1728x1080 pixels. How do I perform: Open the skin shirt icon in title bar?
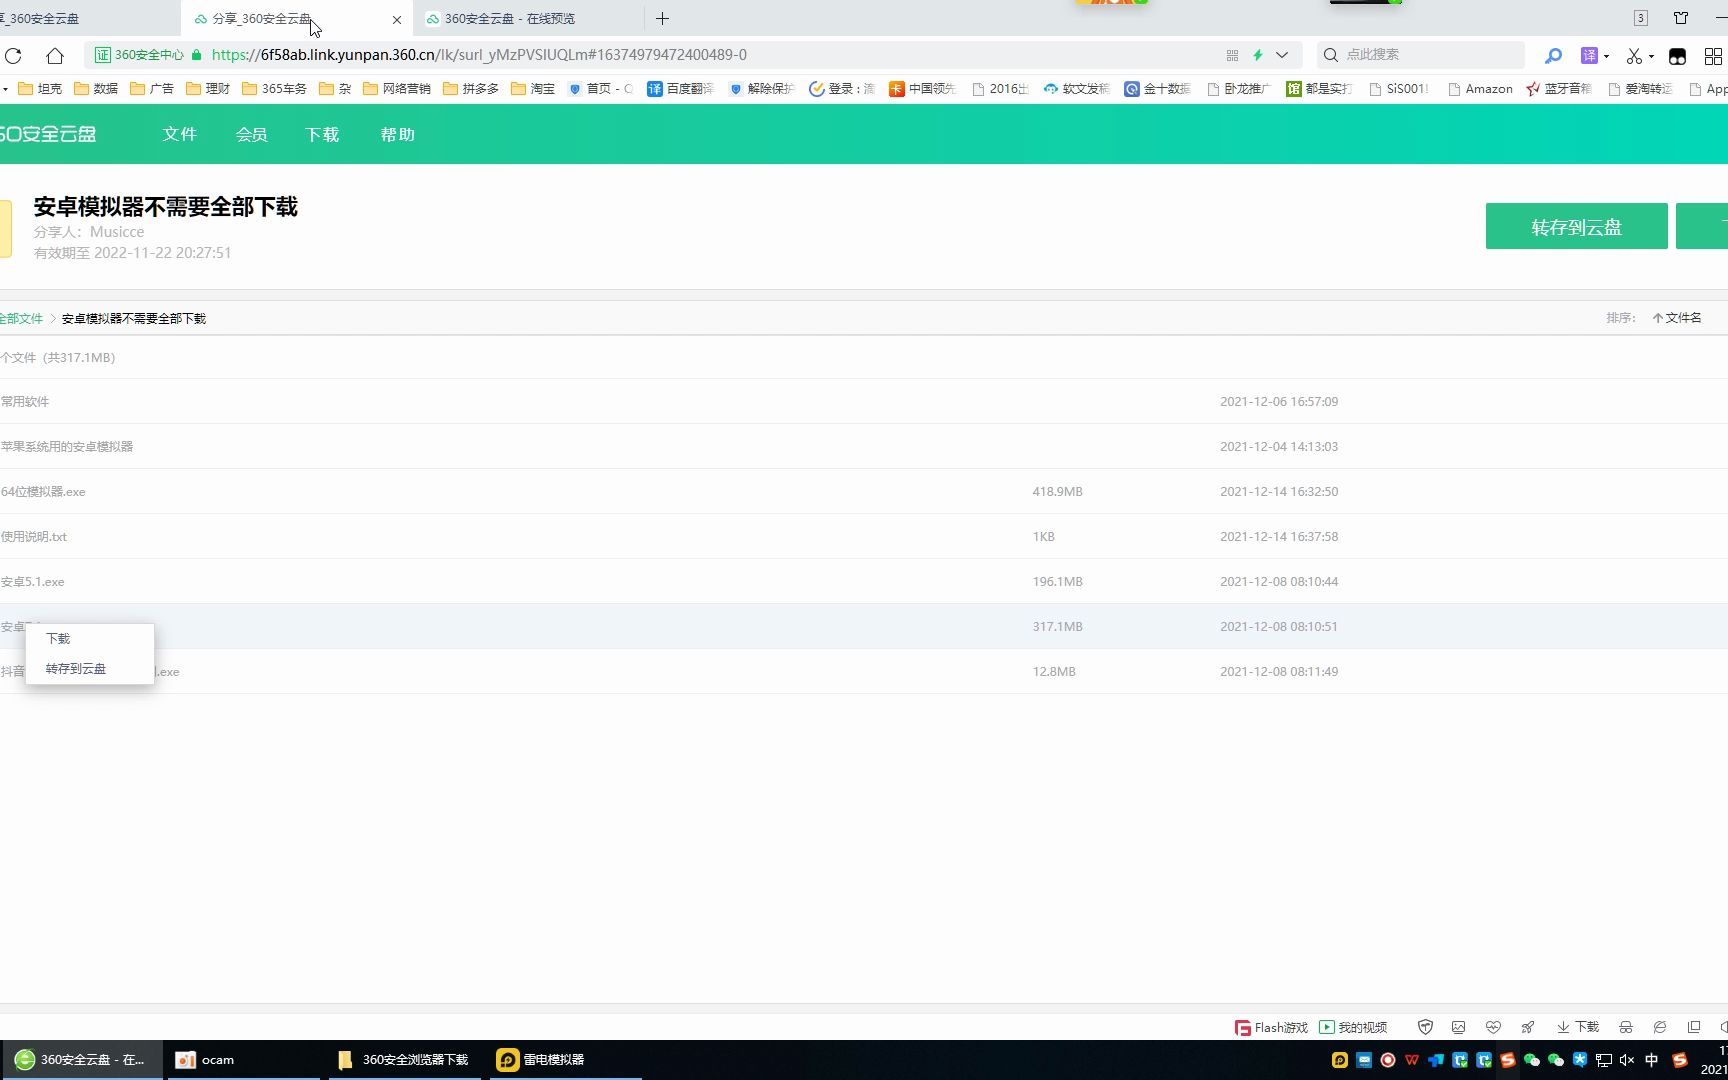pyautogui.click(x=1681, y=18)
